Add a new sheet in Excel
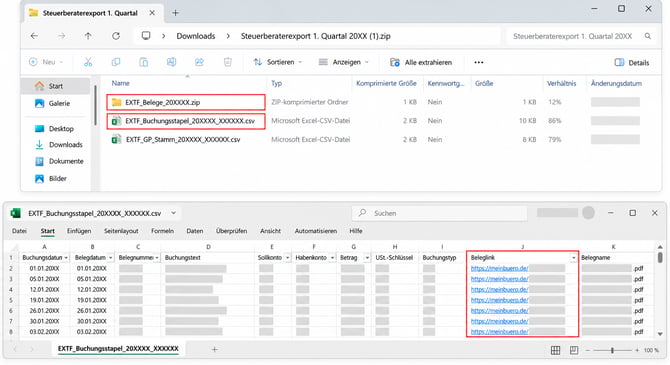Screen dimensions: 670x365 pos(215,350)
